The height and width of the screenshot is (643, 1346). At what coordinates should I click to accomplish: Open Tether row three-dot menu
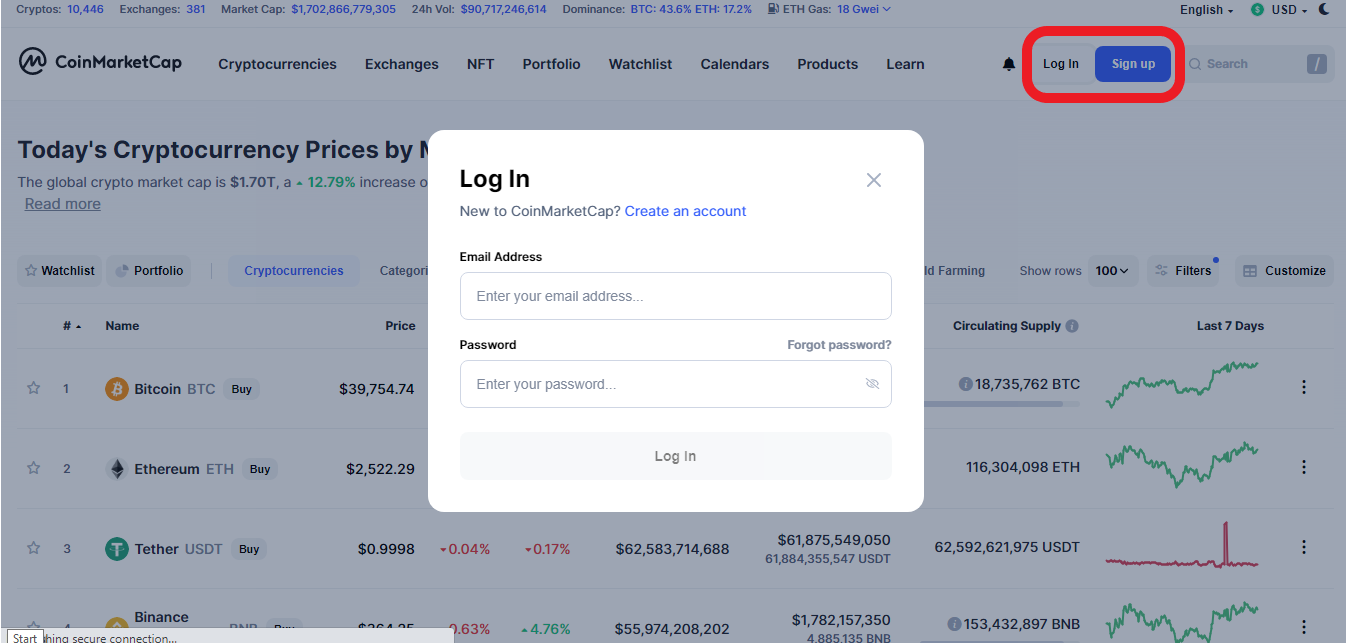coord(1303,547)
